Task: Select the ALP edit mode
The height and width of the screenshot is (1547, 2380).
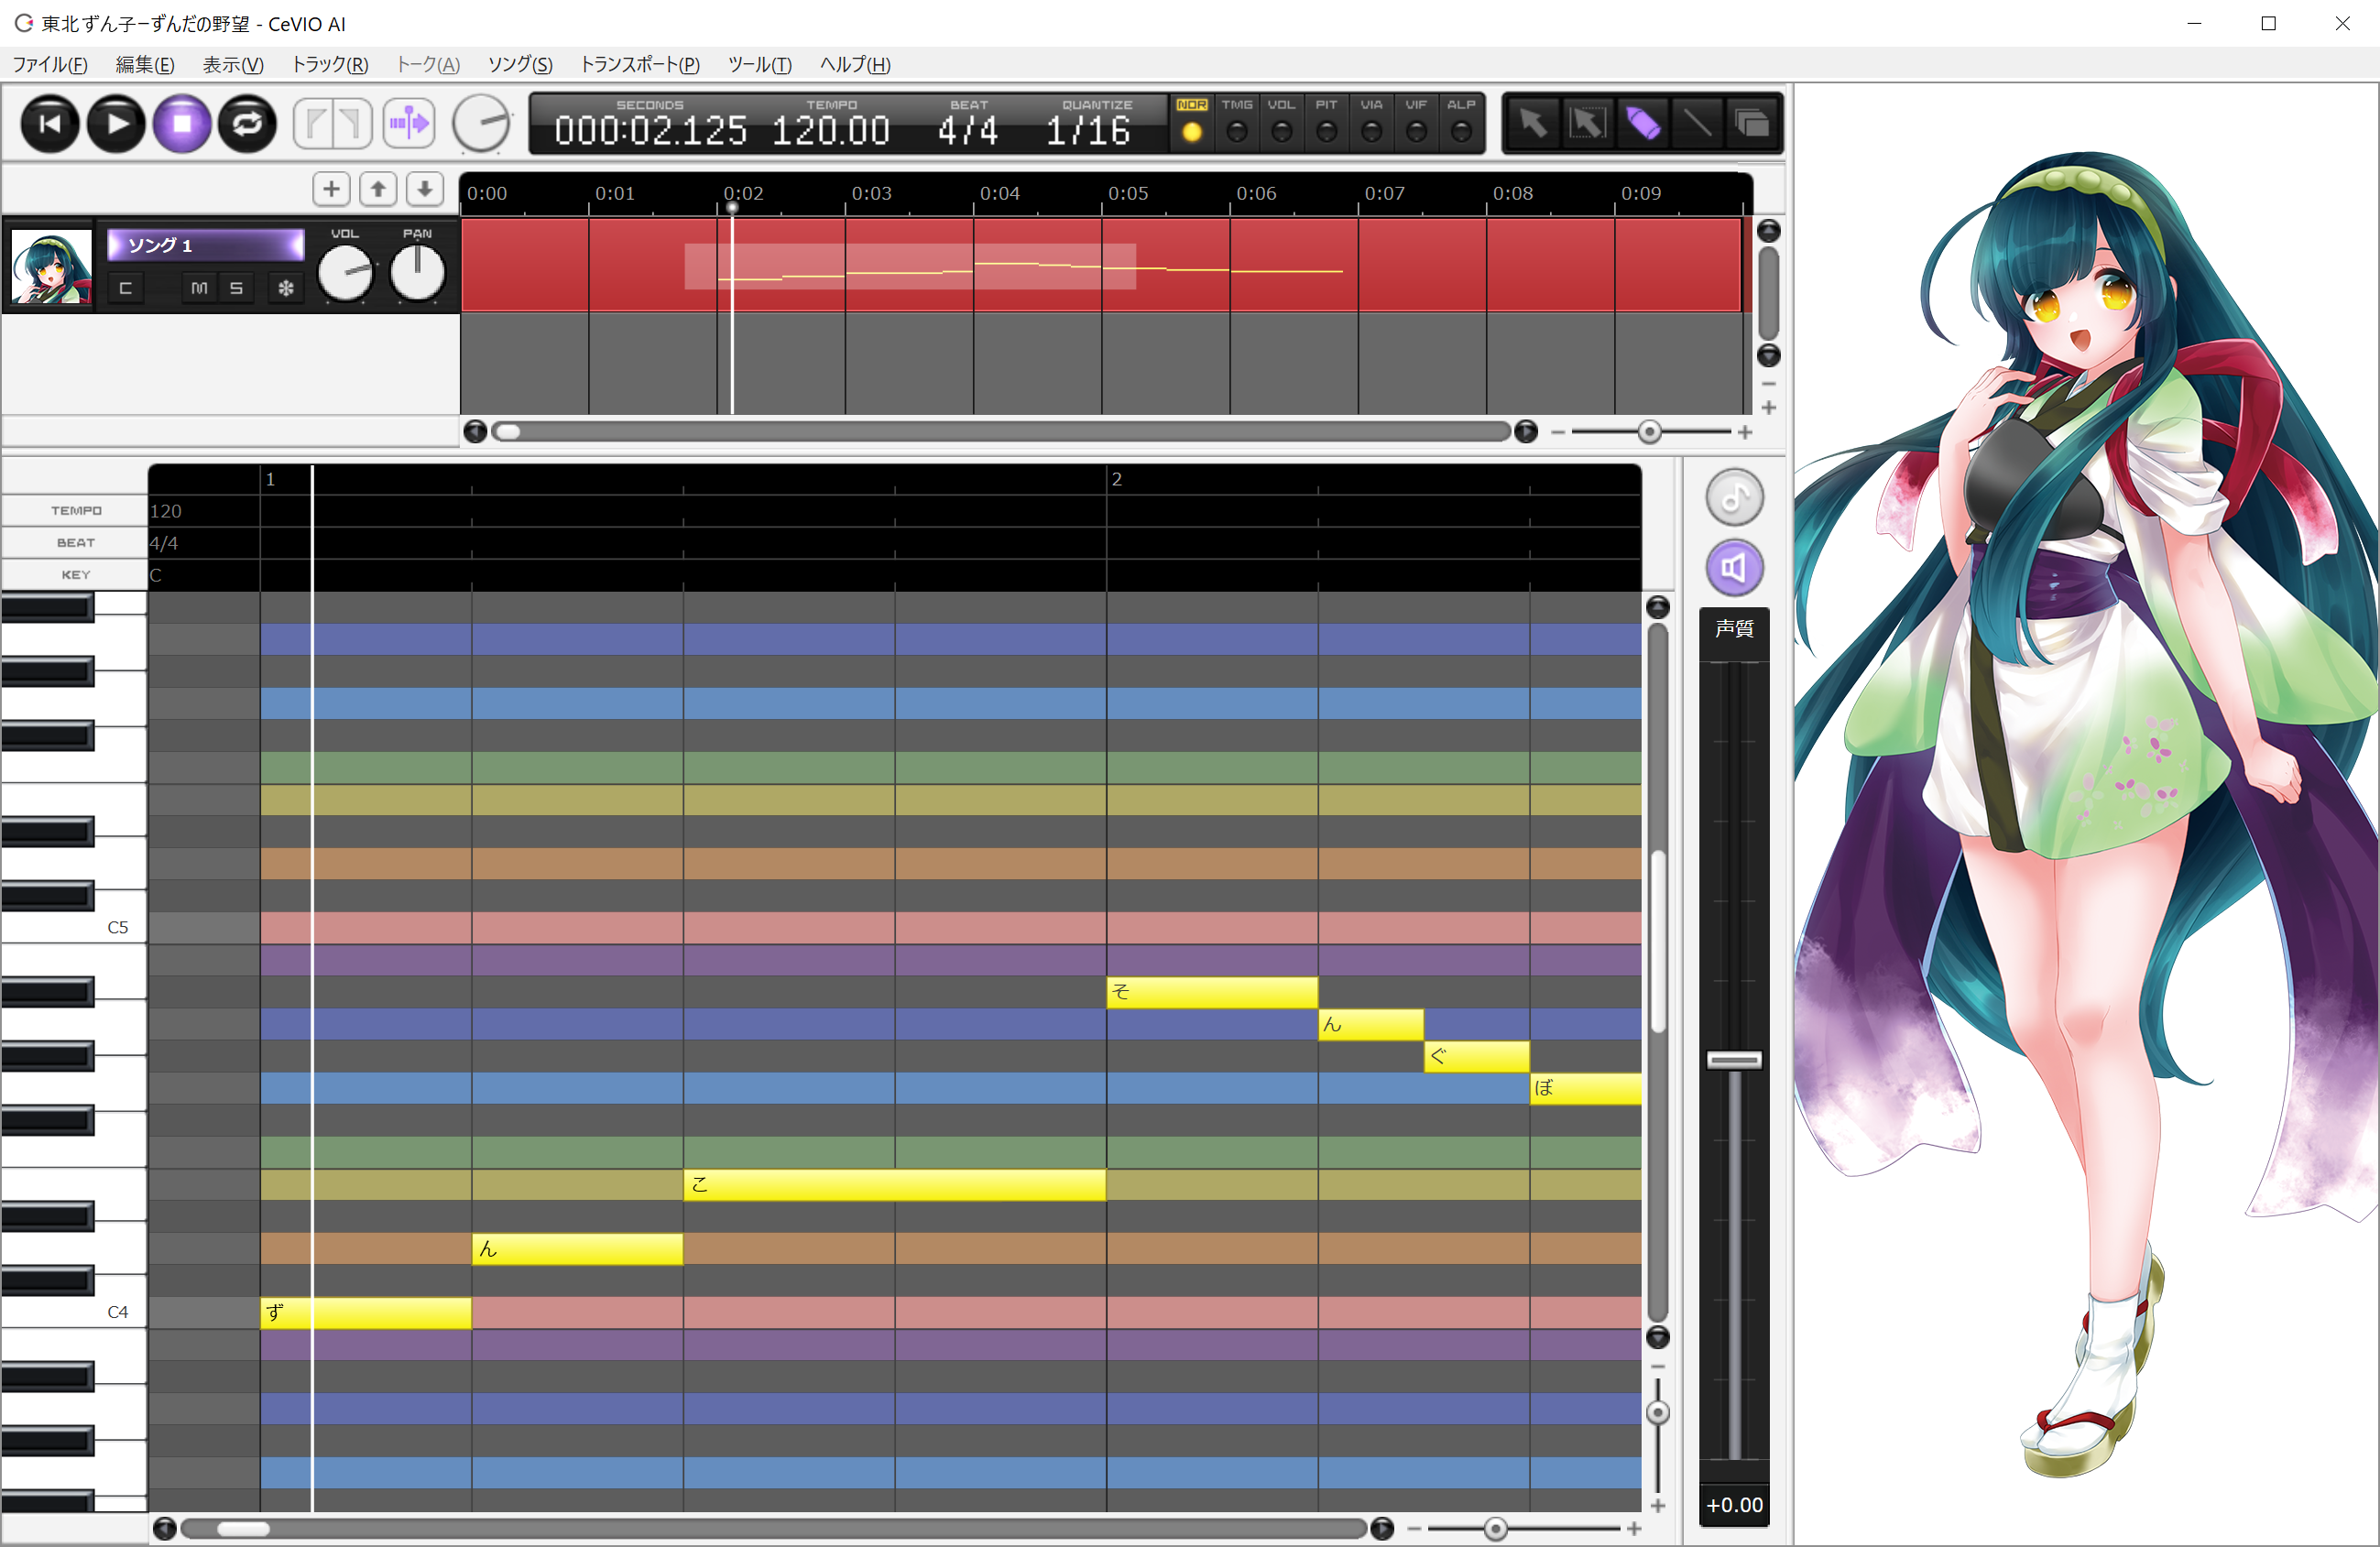Action: coord(1461,122)
